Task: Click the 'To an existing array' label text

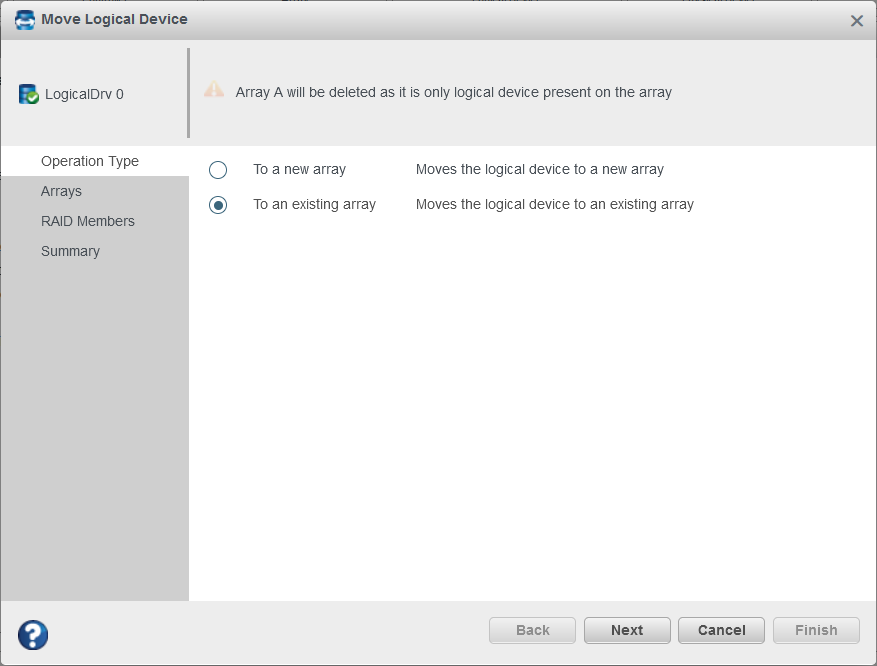Action: [316, 204]
